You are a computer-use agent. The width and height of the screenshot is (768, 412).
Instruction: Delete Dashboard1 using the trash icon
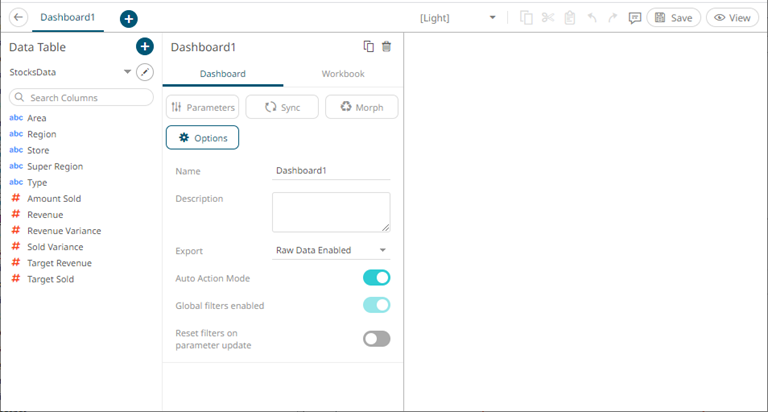pos(387,47)
